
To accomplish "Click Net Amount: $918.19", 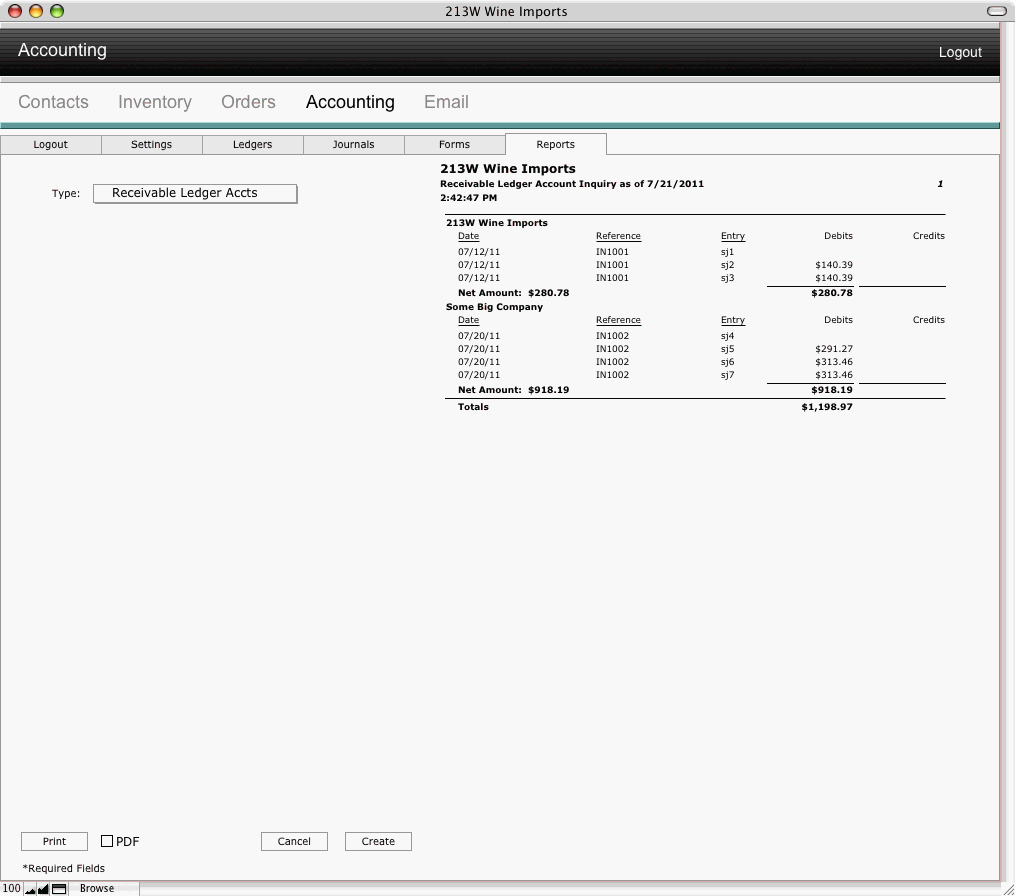I will coord(513,390).
